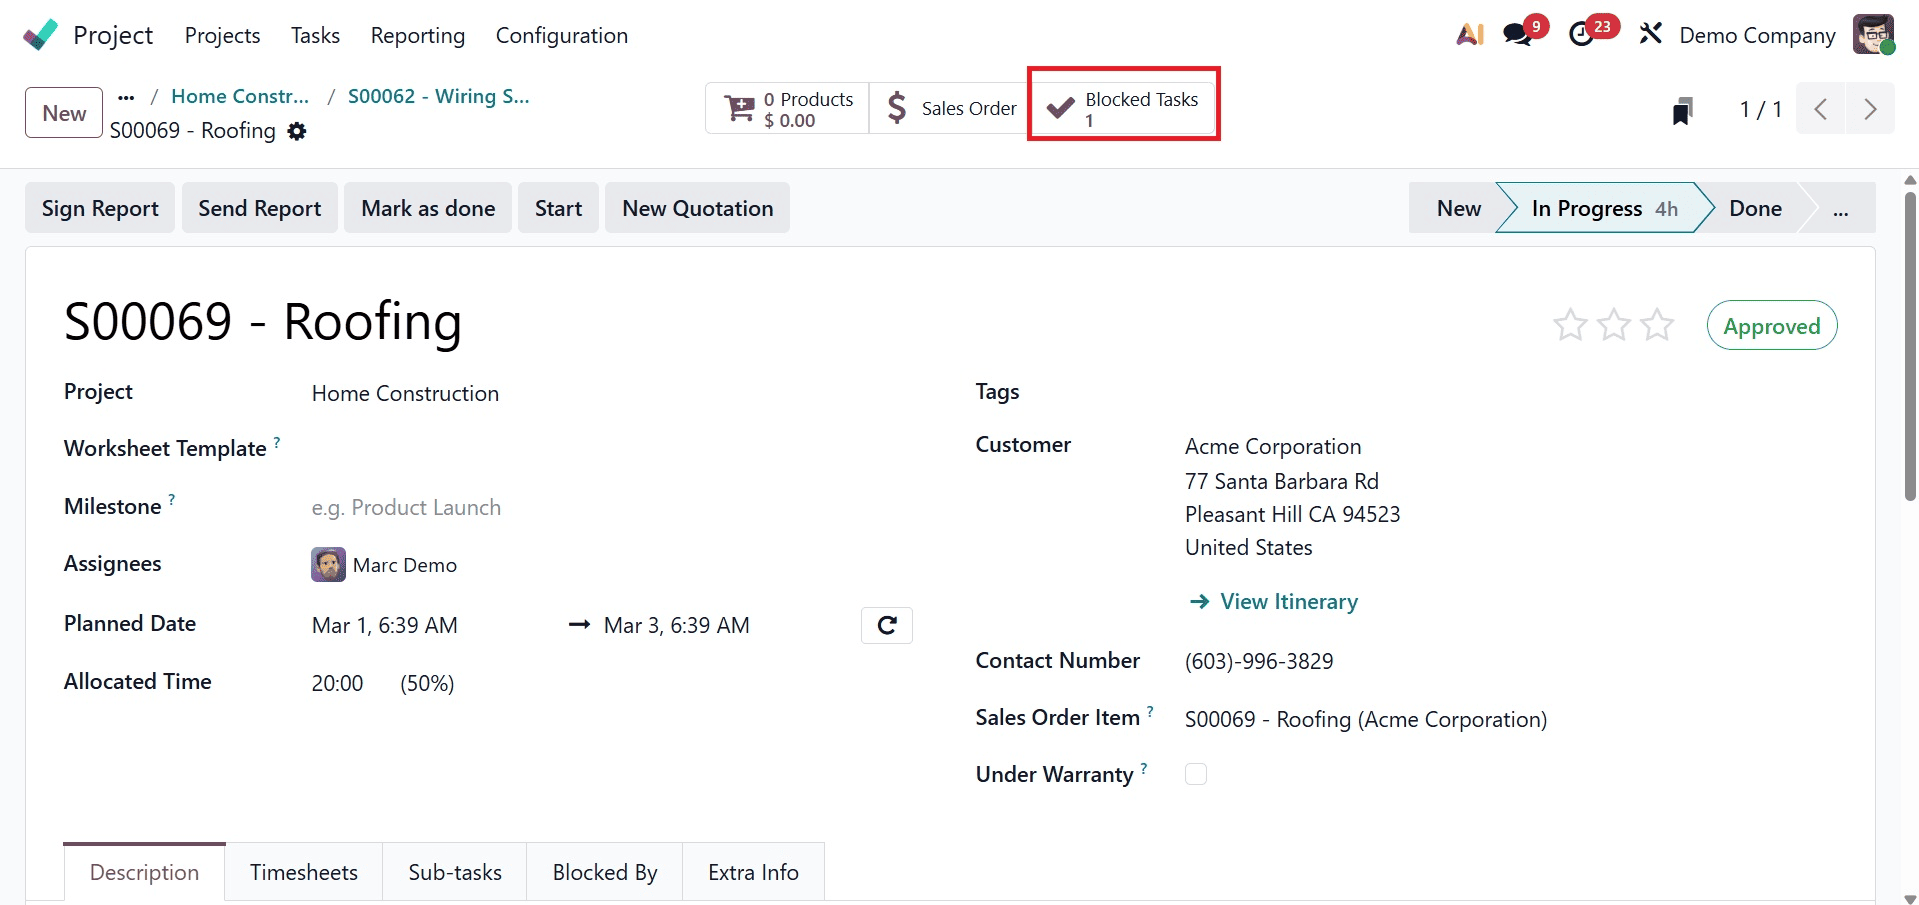Click the 0 Products cart button
Viewport: 1919px width, 905px height.
pos(786,108)
